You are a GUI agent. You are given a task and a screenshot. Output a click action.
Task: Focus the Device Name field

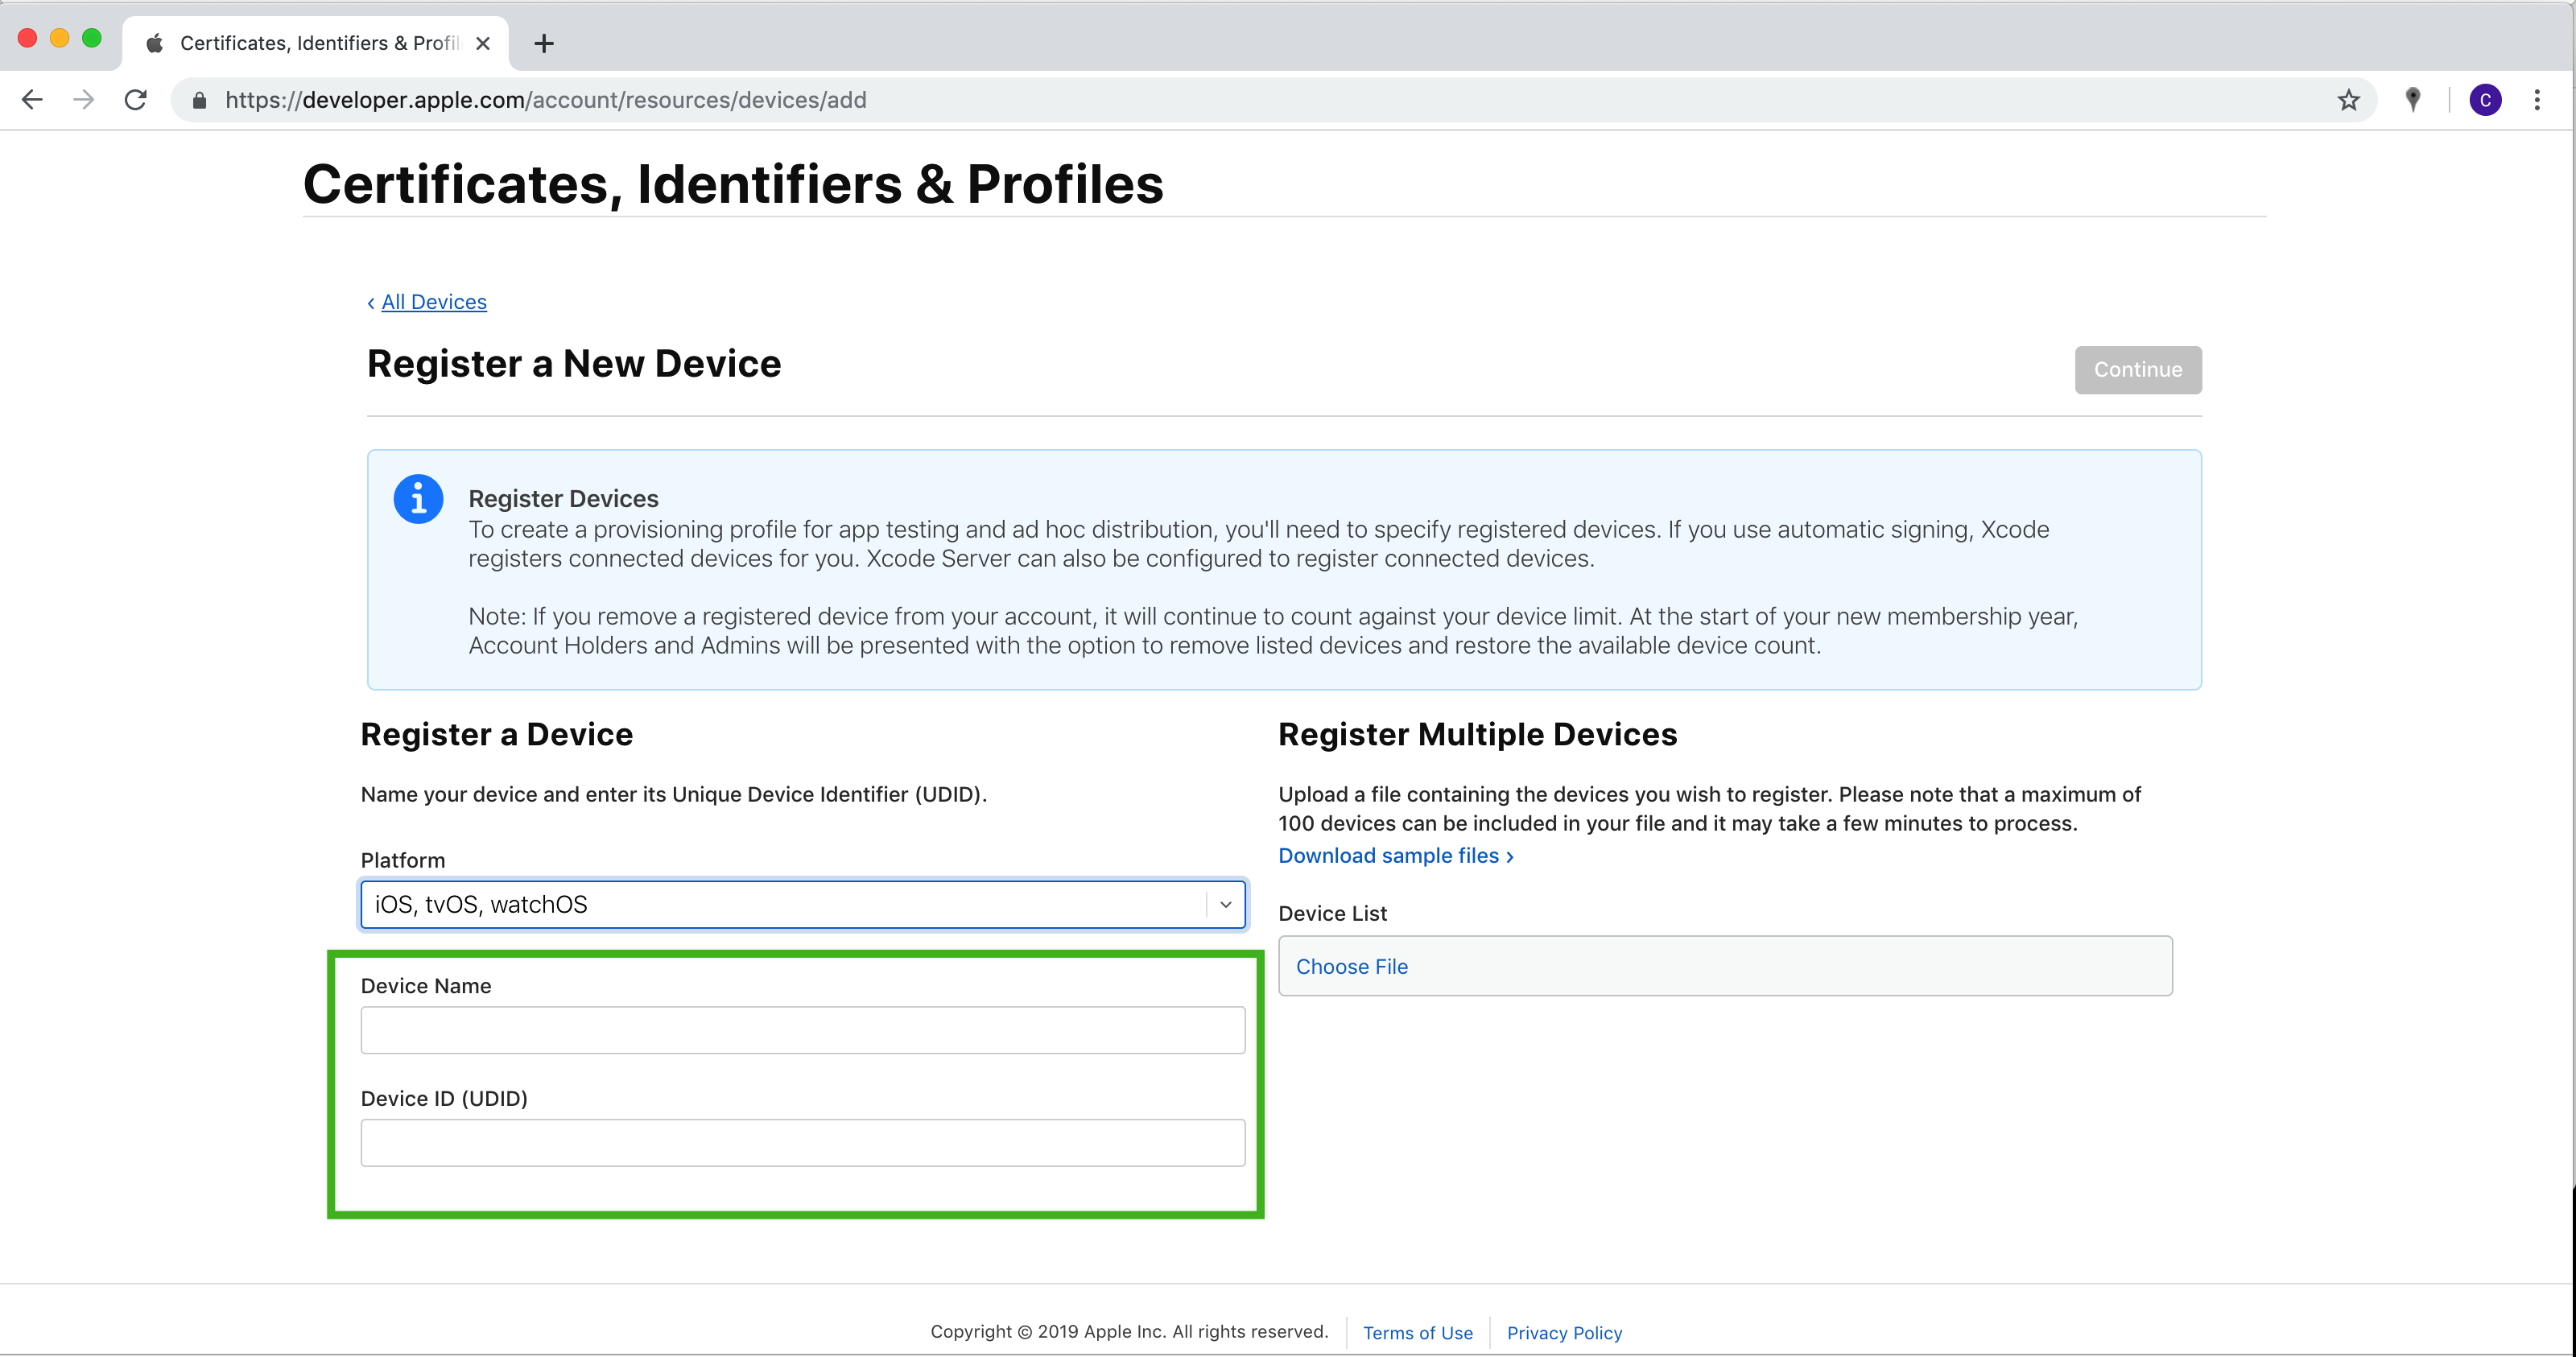pyautogui.click(x=802, y=1030)
